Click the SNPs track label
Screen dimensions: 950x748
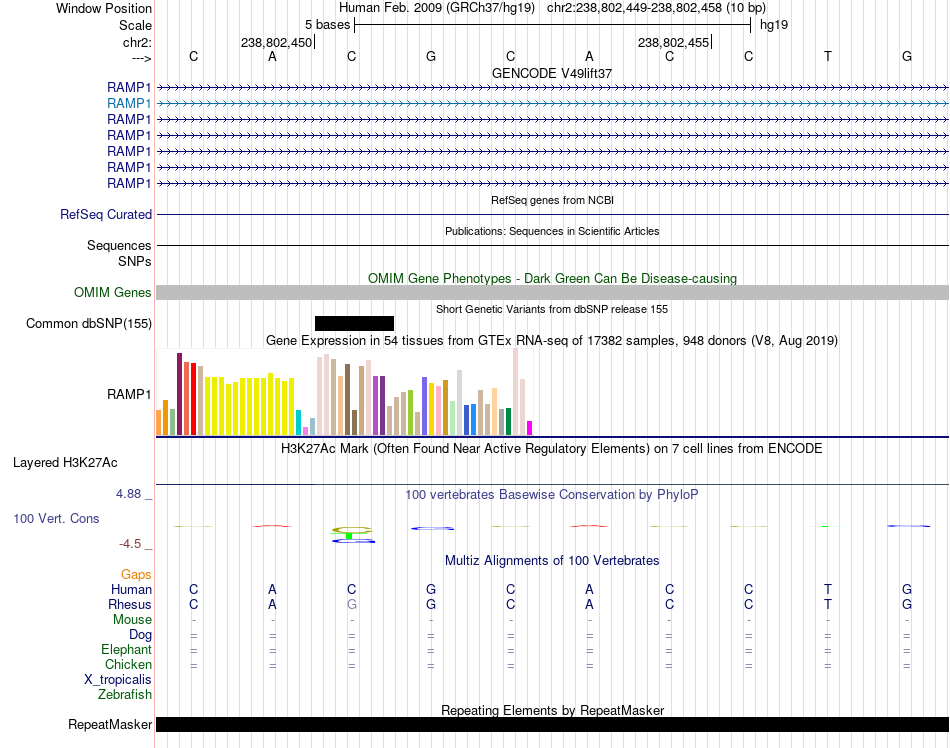tap(135, 261)
